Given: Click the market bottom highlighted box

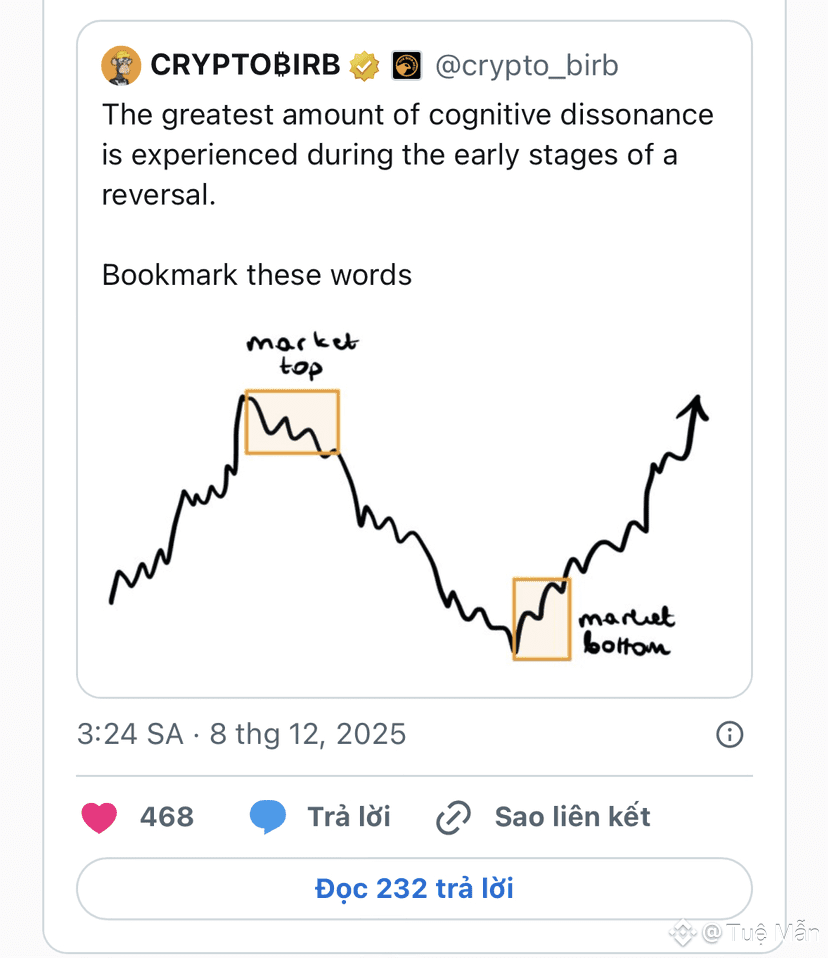Looking at the screenshot, I should 541,618.
